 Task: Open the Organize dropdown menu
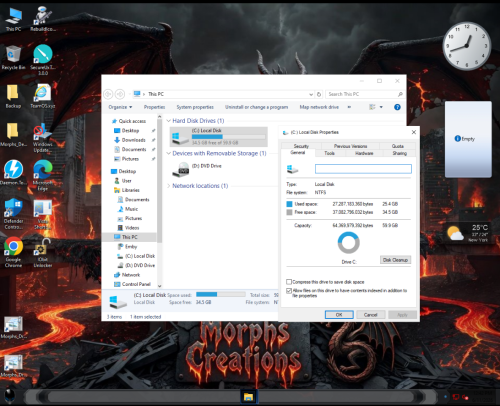pyautogui.click(x=120, y=107)
